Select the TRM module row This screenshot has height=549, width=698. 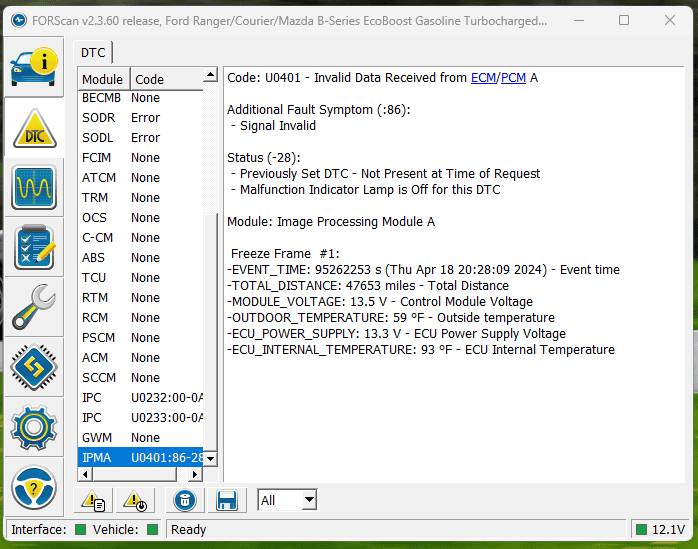coord(140,198)
